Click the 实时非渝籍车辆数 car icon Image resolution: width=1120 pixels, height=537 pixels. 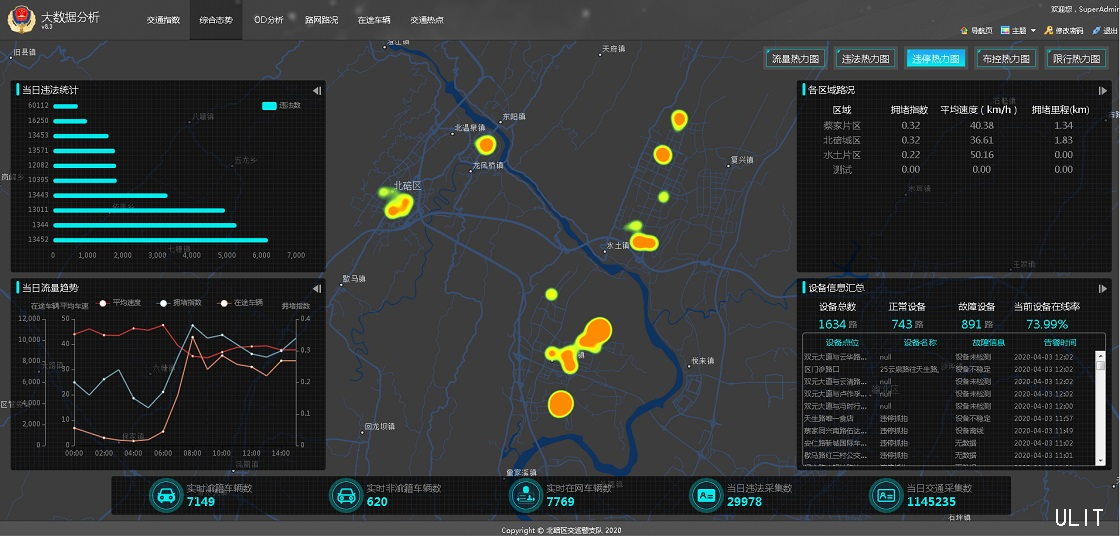click(x=344, y=495)
